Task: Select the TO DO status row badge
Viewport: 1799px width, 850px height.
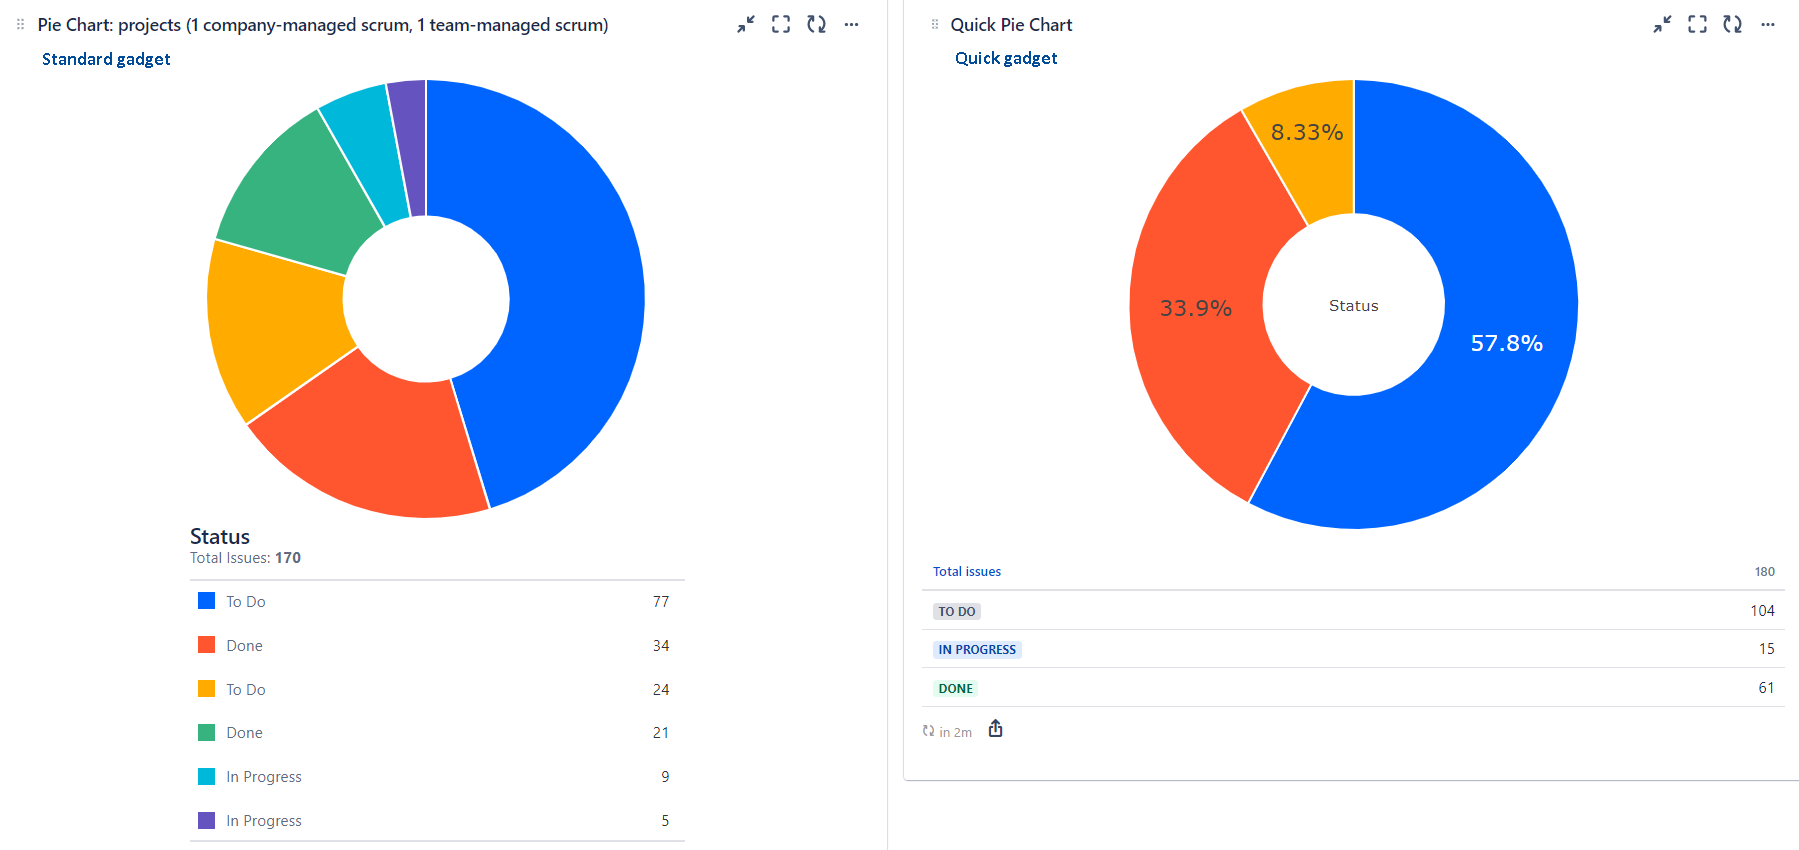Action: (x=956, y=611)
